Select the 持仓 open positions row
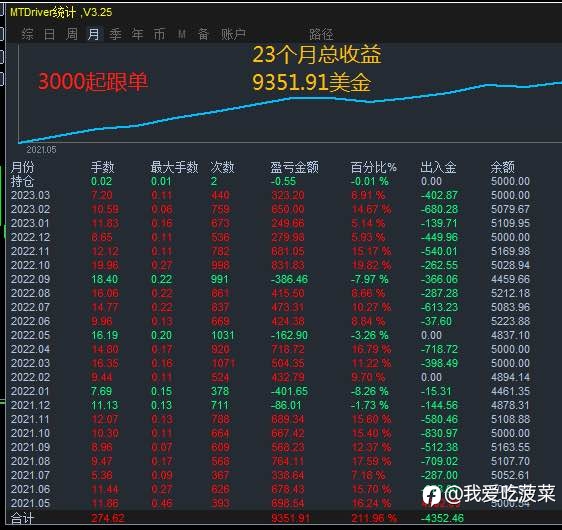Screen dimensions: 562x530 pos(271,181)
